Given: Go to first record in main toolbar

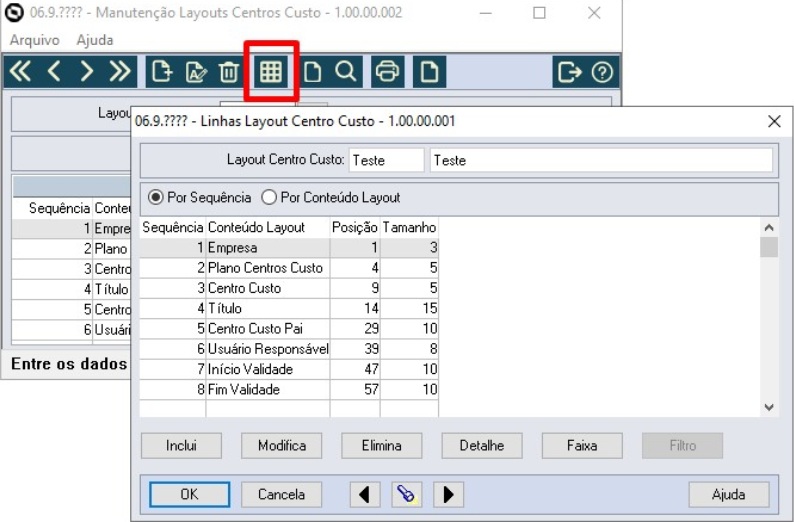Looking at the screenshot, I should [20, 71].
